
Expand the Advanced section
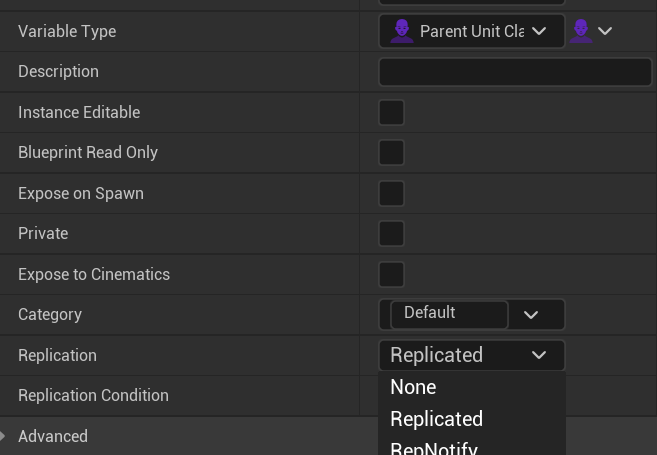click(5, 436)
